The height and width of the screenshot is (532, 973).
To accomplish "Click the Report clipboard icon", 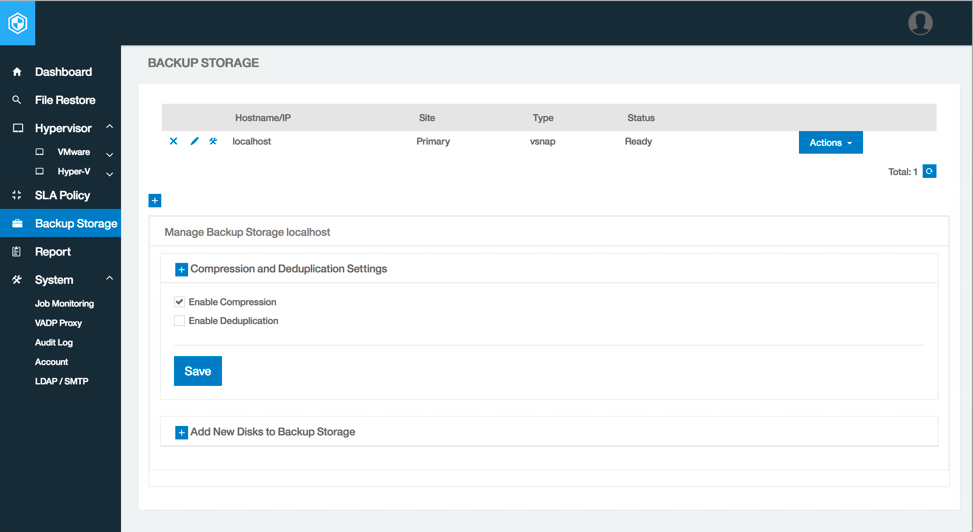I will [x=17, y=251].
